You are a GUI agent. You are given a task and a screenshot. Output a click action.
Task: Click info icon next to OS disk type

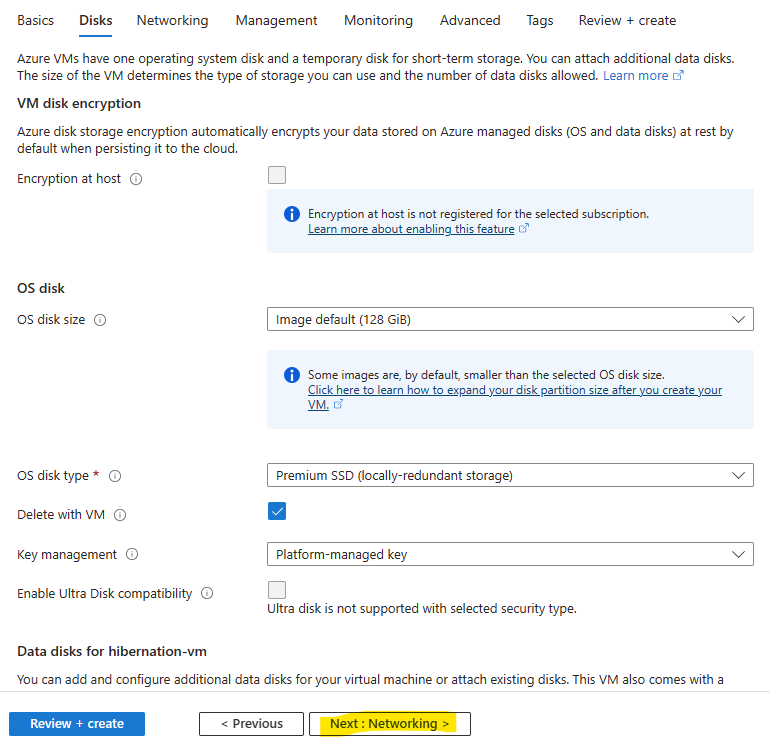pos(115,476)
